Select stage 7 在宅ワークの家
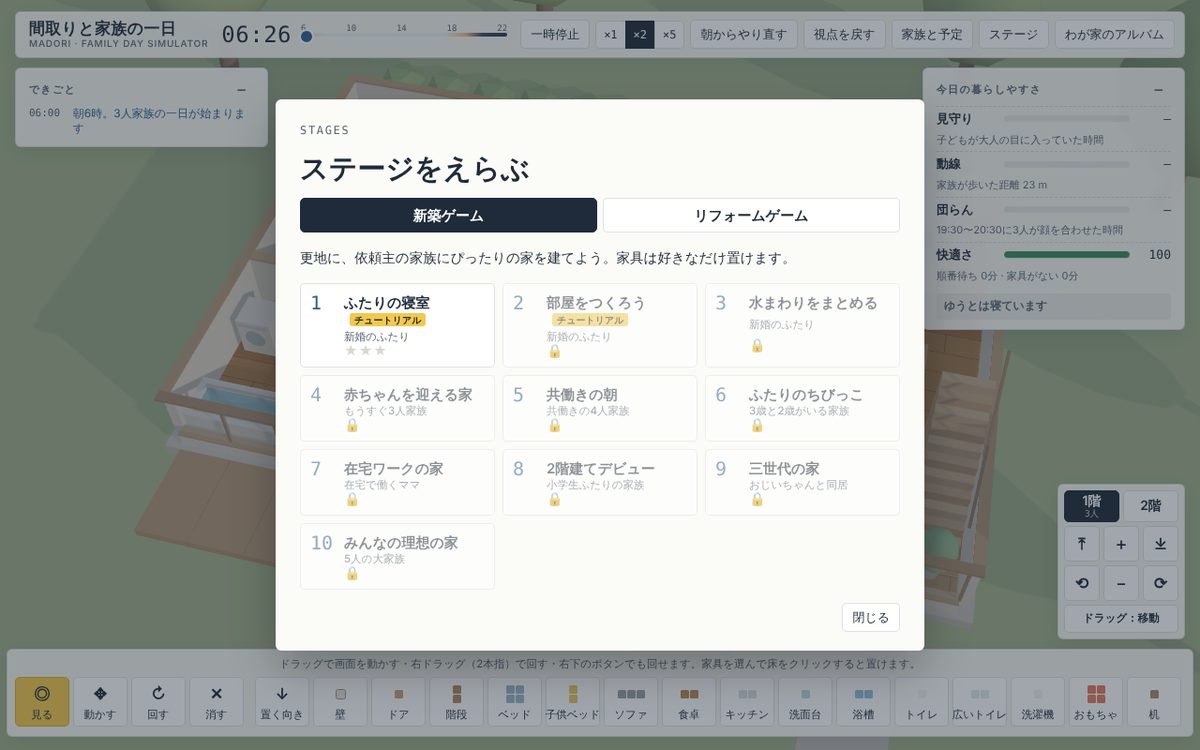The image size is (1200, 750). [x=397, y=482]
